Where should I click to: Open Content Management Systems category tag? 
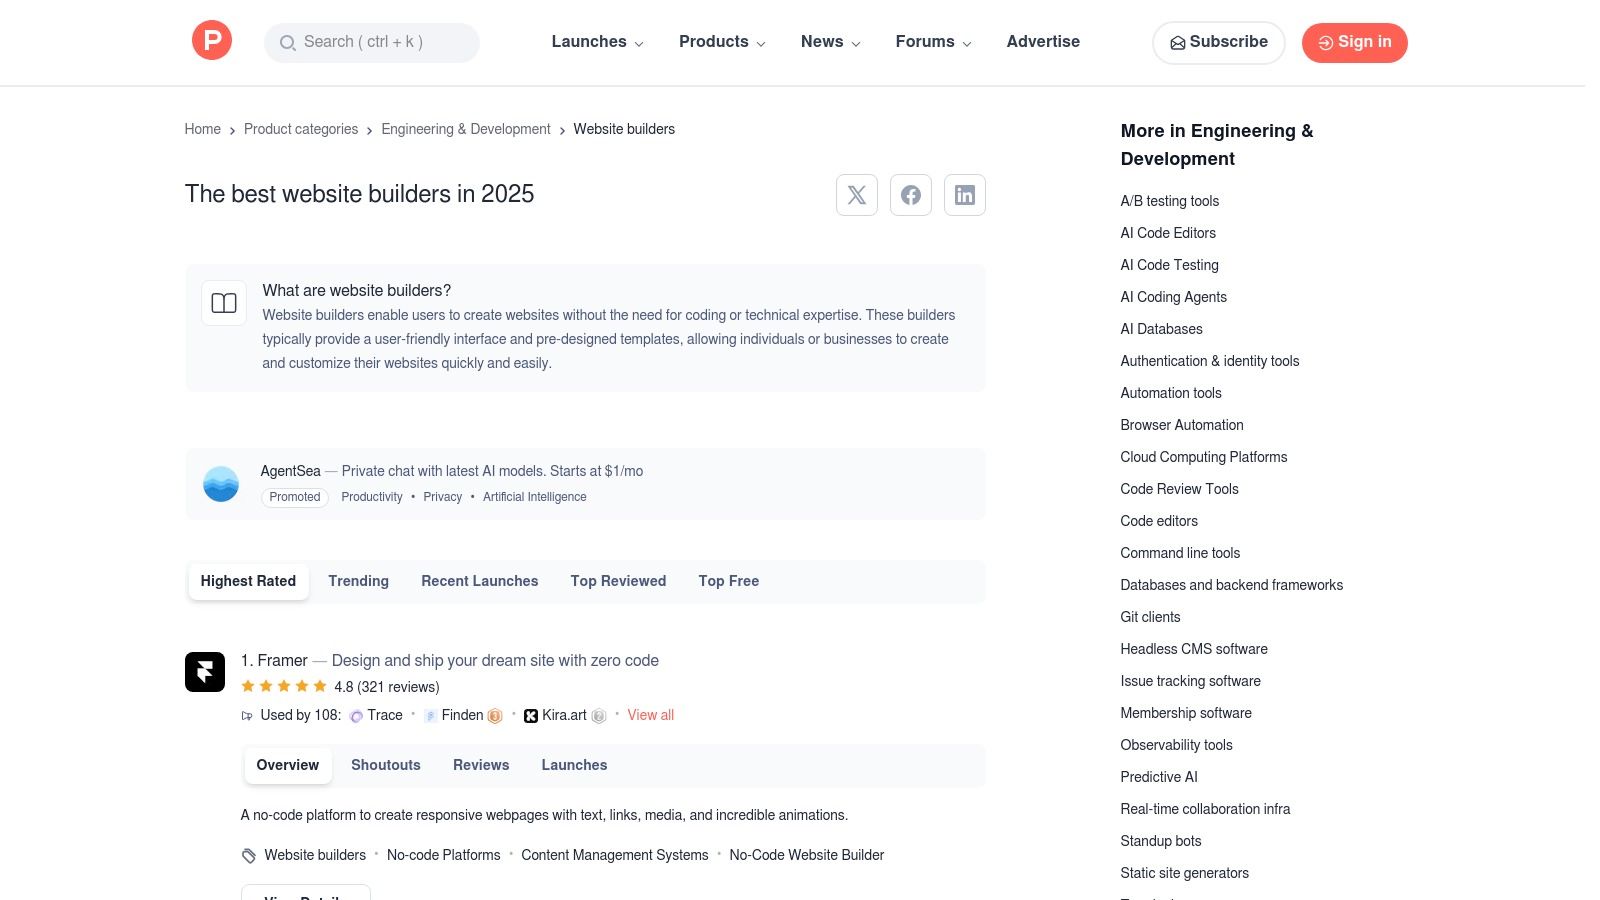tap(615, 855)
